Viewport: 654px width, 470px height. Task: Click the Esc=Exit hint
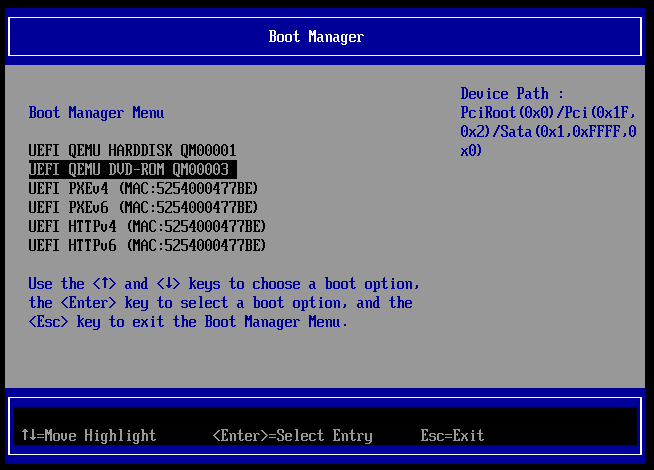452,435
